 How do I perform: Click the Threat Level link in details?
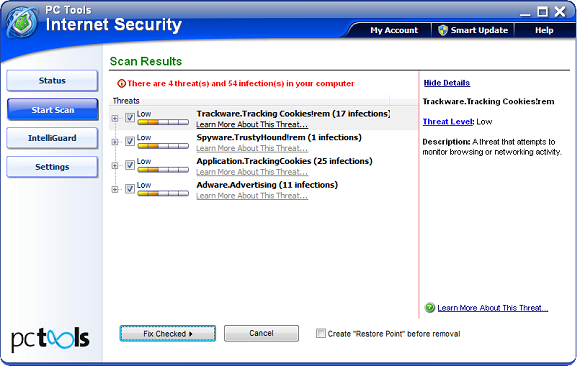pos(448,122)
